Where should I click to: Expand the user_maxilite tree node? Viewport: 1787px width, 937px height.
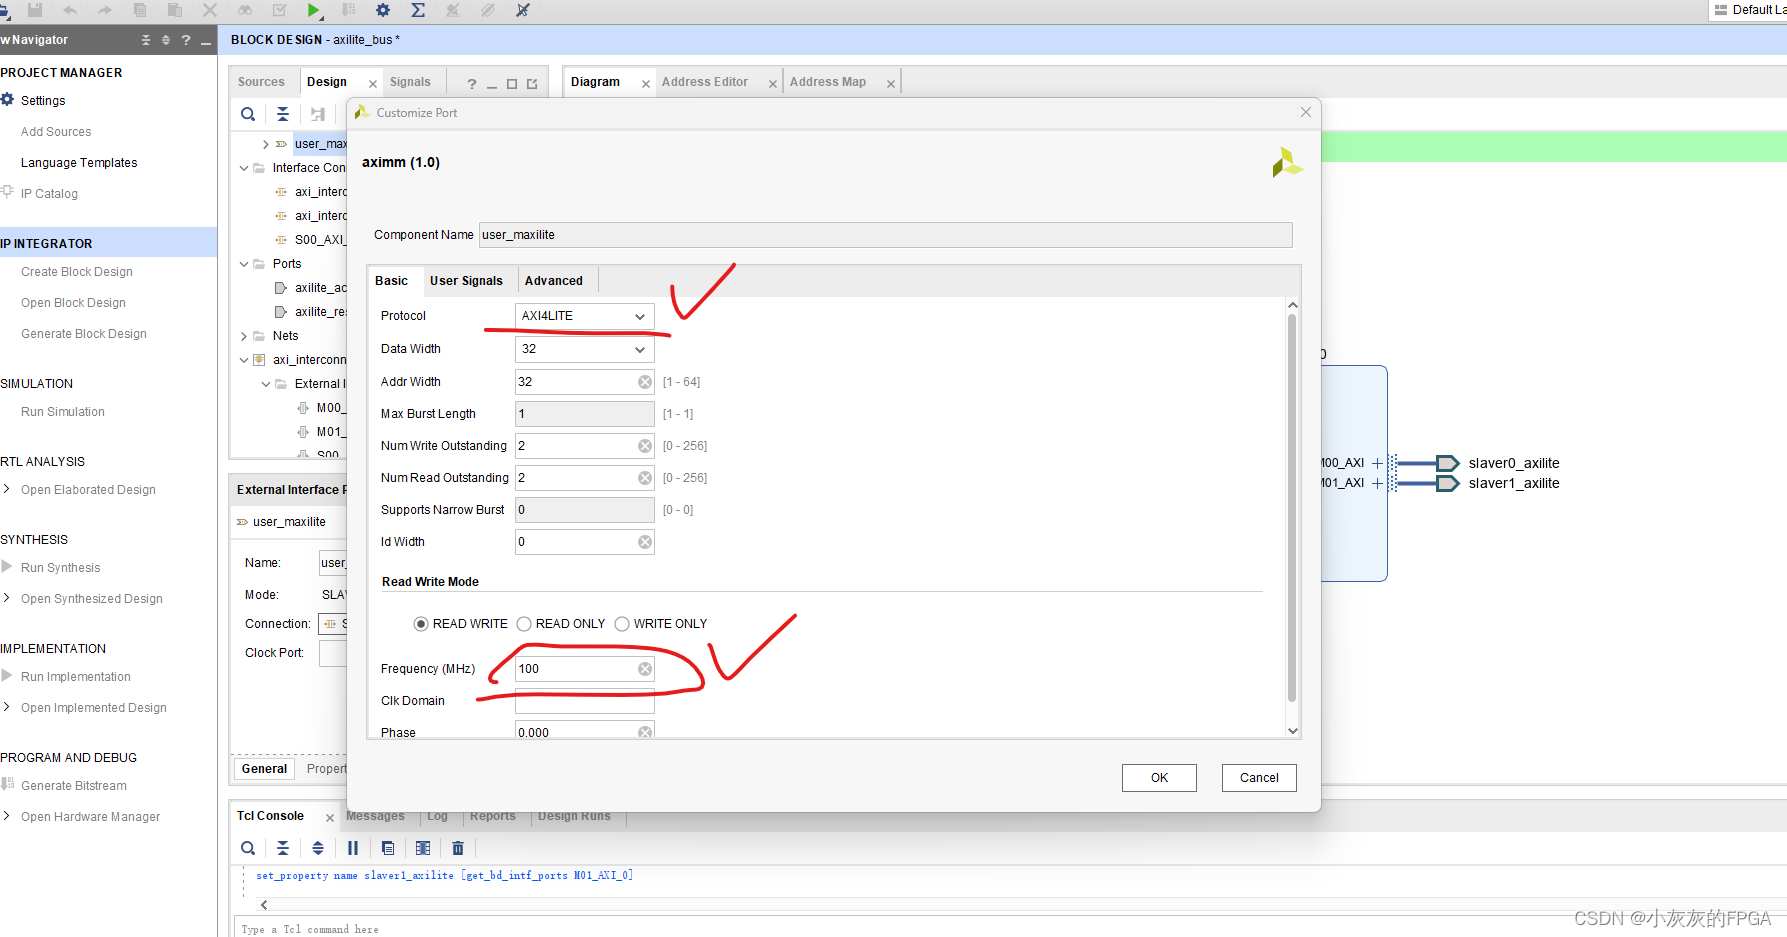(266, 144)
